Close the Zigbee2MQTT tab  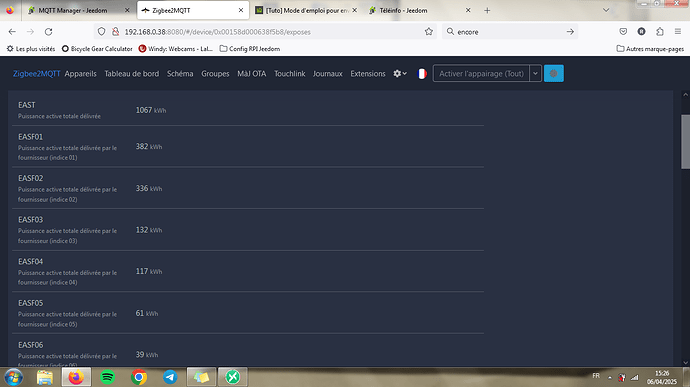241,10
